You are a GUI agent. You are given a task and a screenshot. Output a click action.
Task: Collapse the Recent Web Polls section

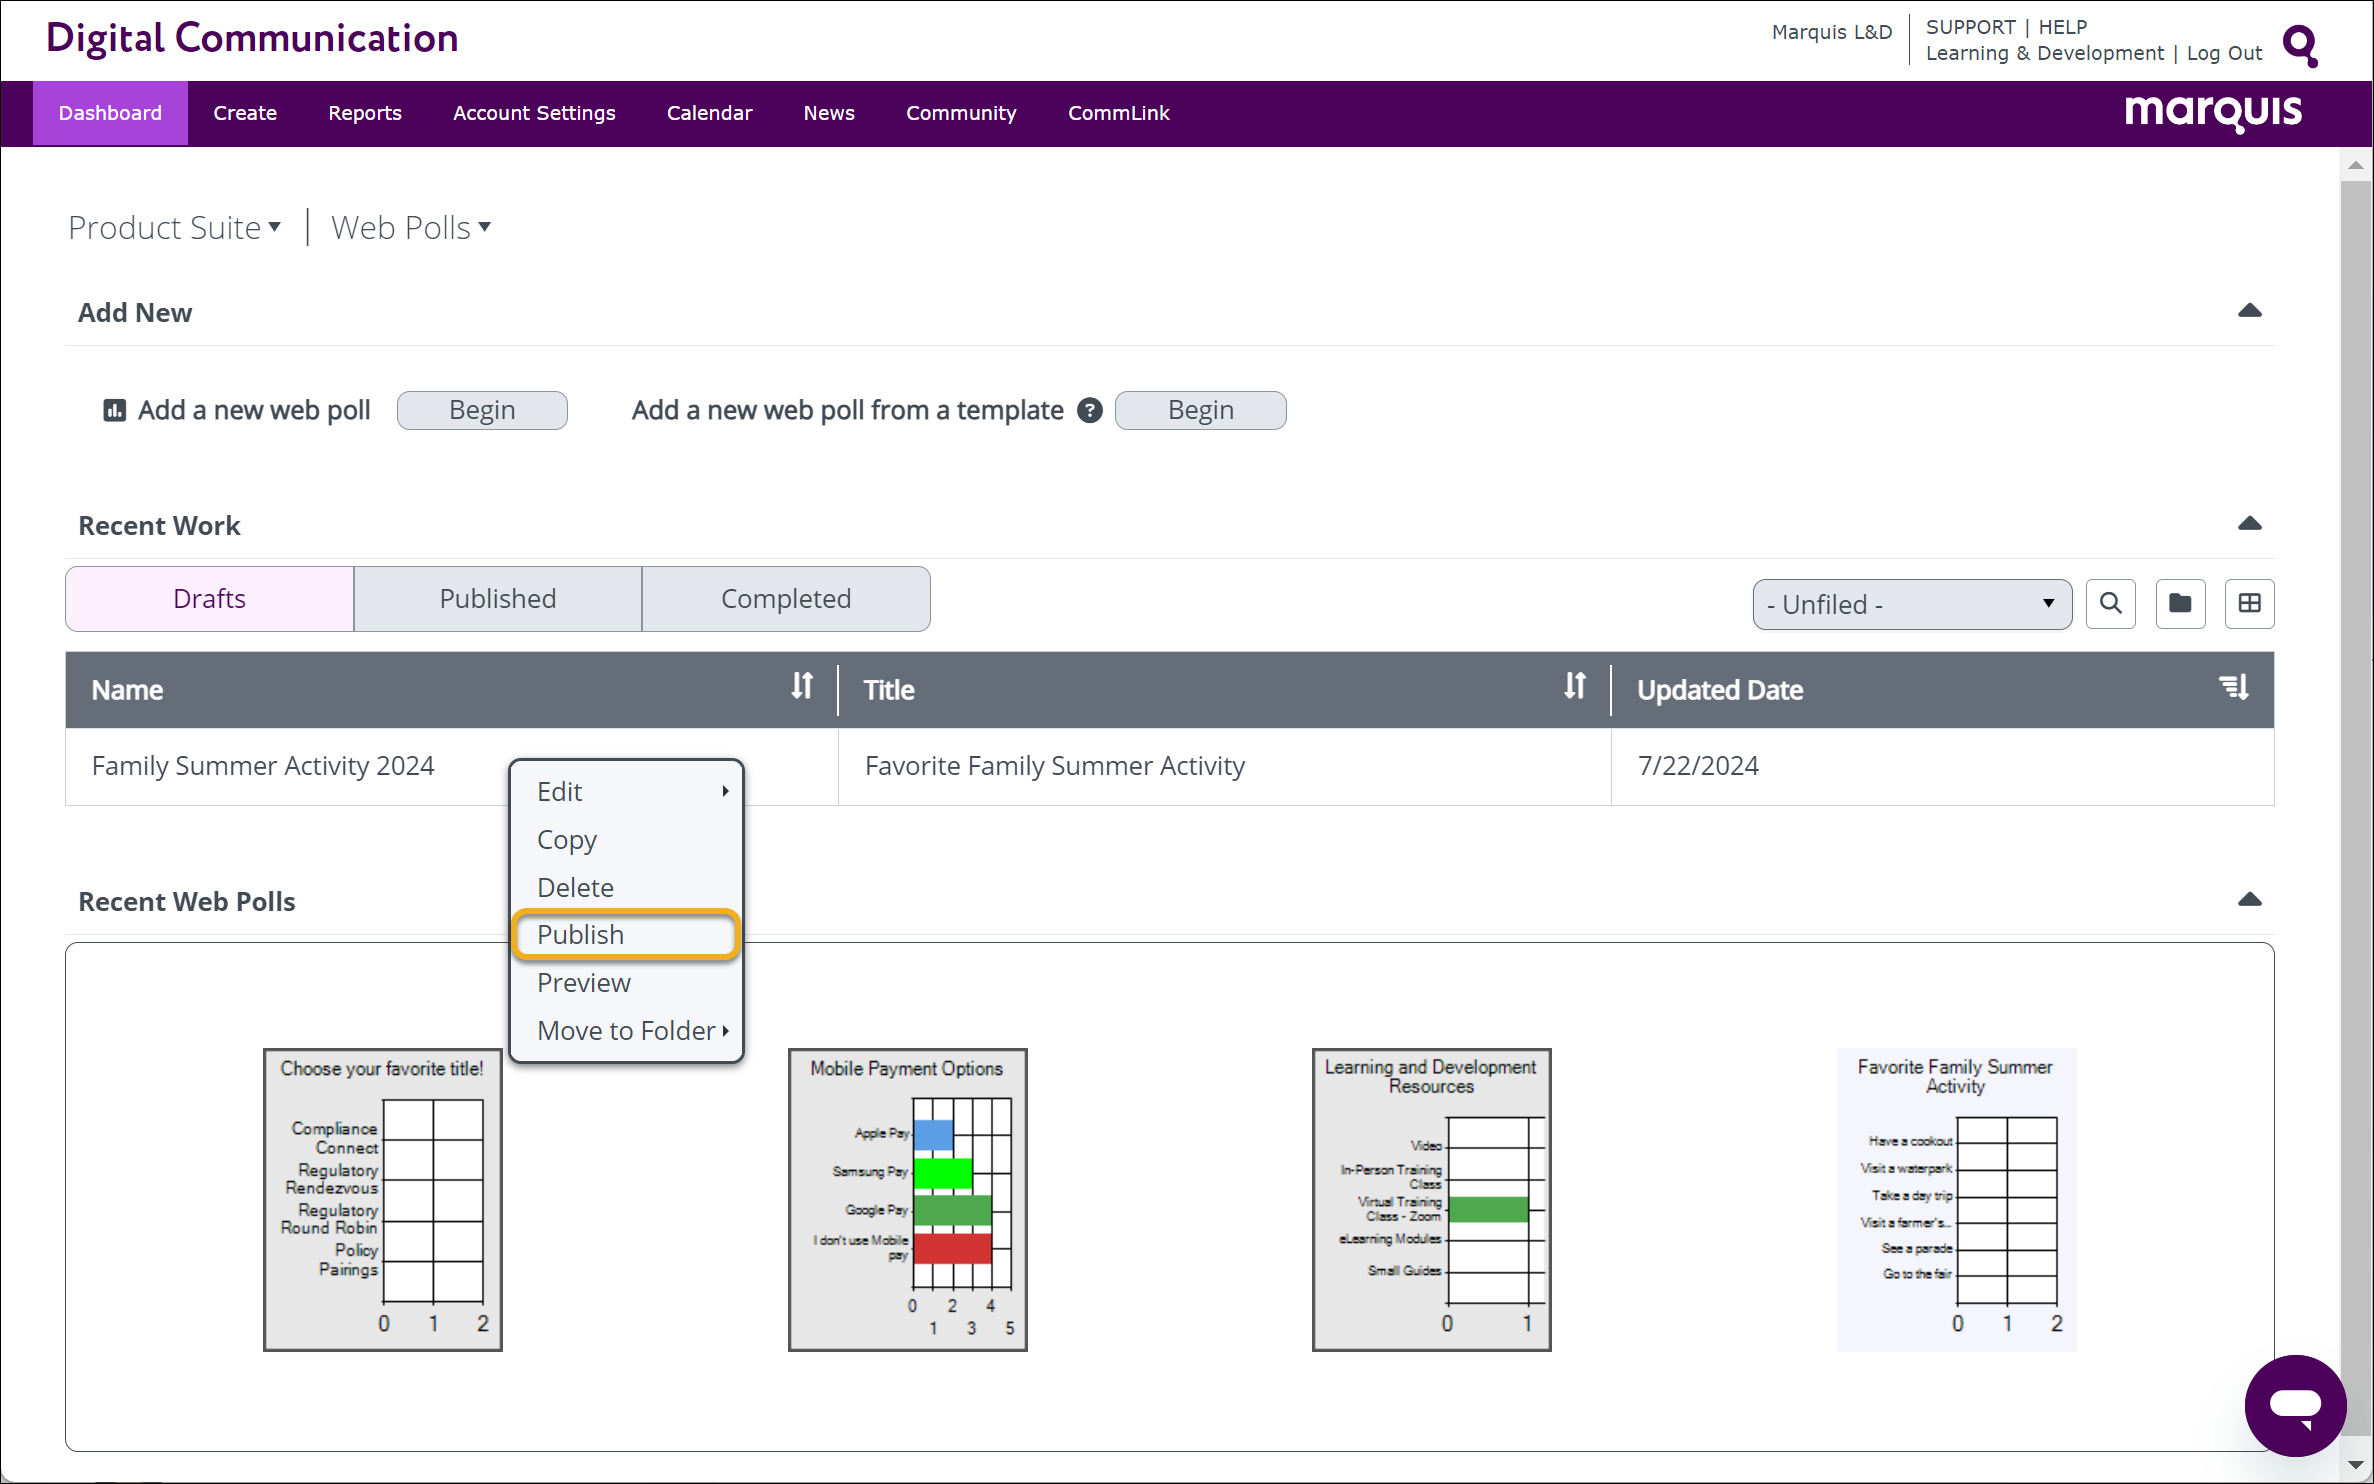click(x=2250, y=900)
